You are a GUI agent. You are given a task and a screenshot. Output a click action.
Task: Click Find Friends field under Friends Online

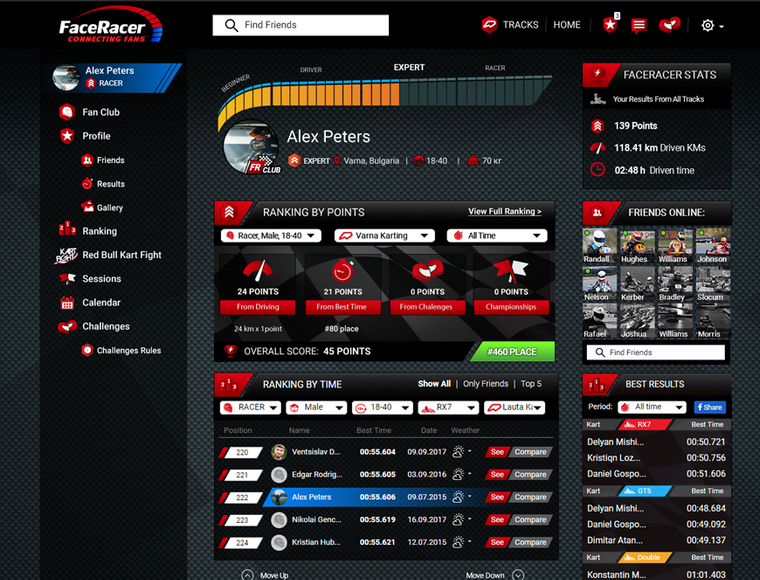pos(656,352)
